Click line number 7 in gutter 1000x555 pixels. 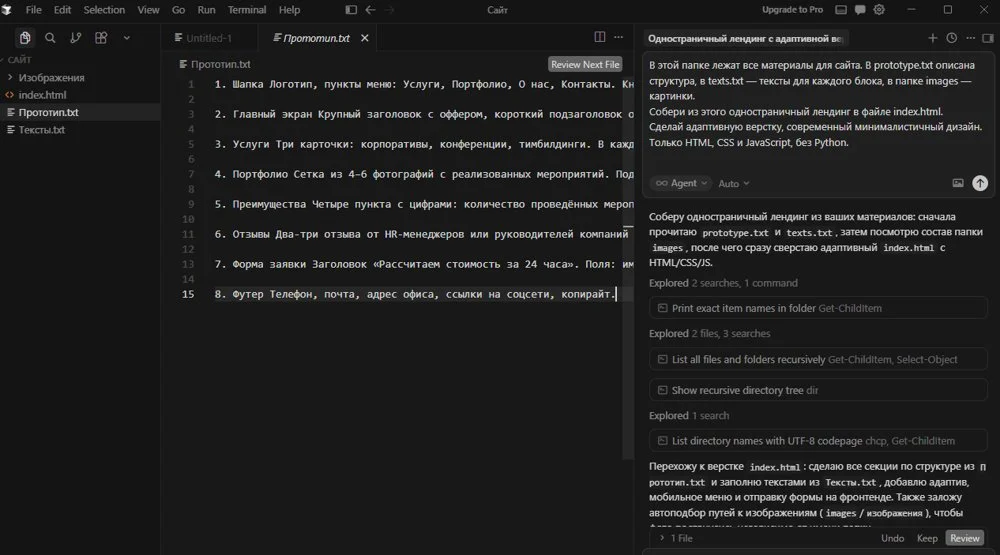(x=191, y=174)
